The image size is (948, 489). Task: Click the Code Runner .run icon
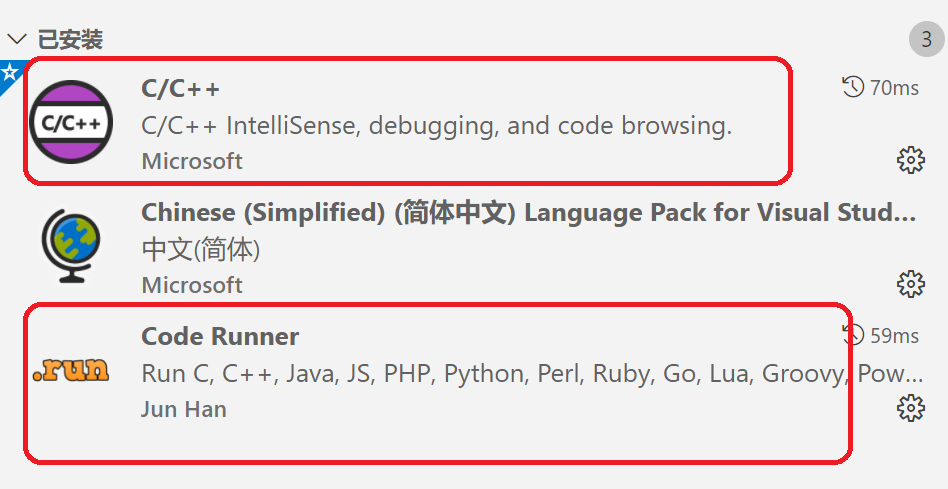point(71,372)
